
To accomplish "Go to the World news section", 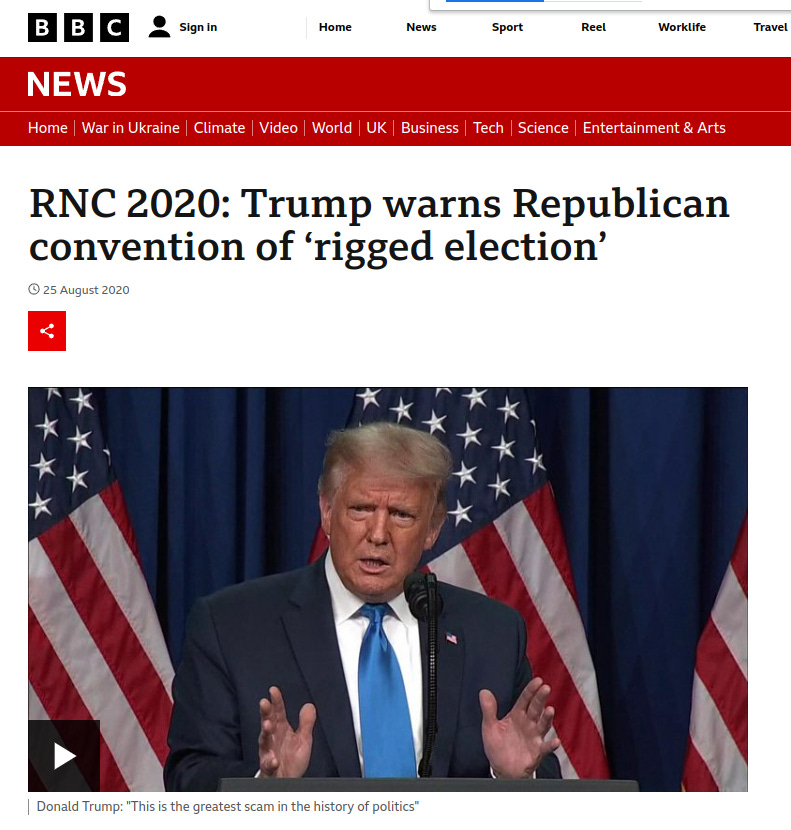I will click(332, 128).
